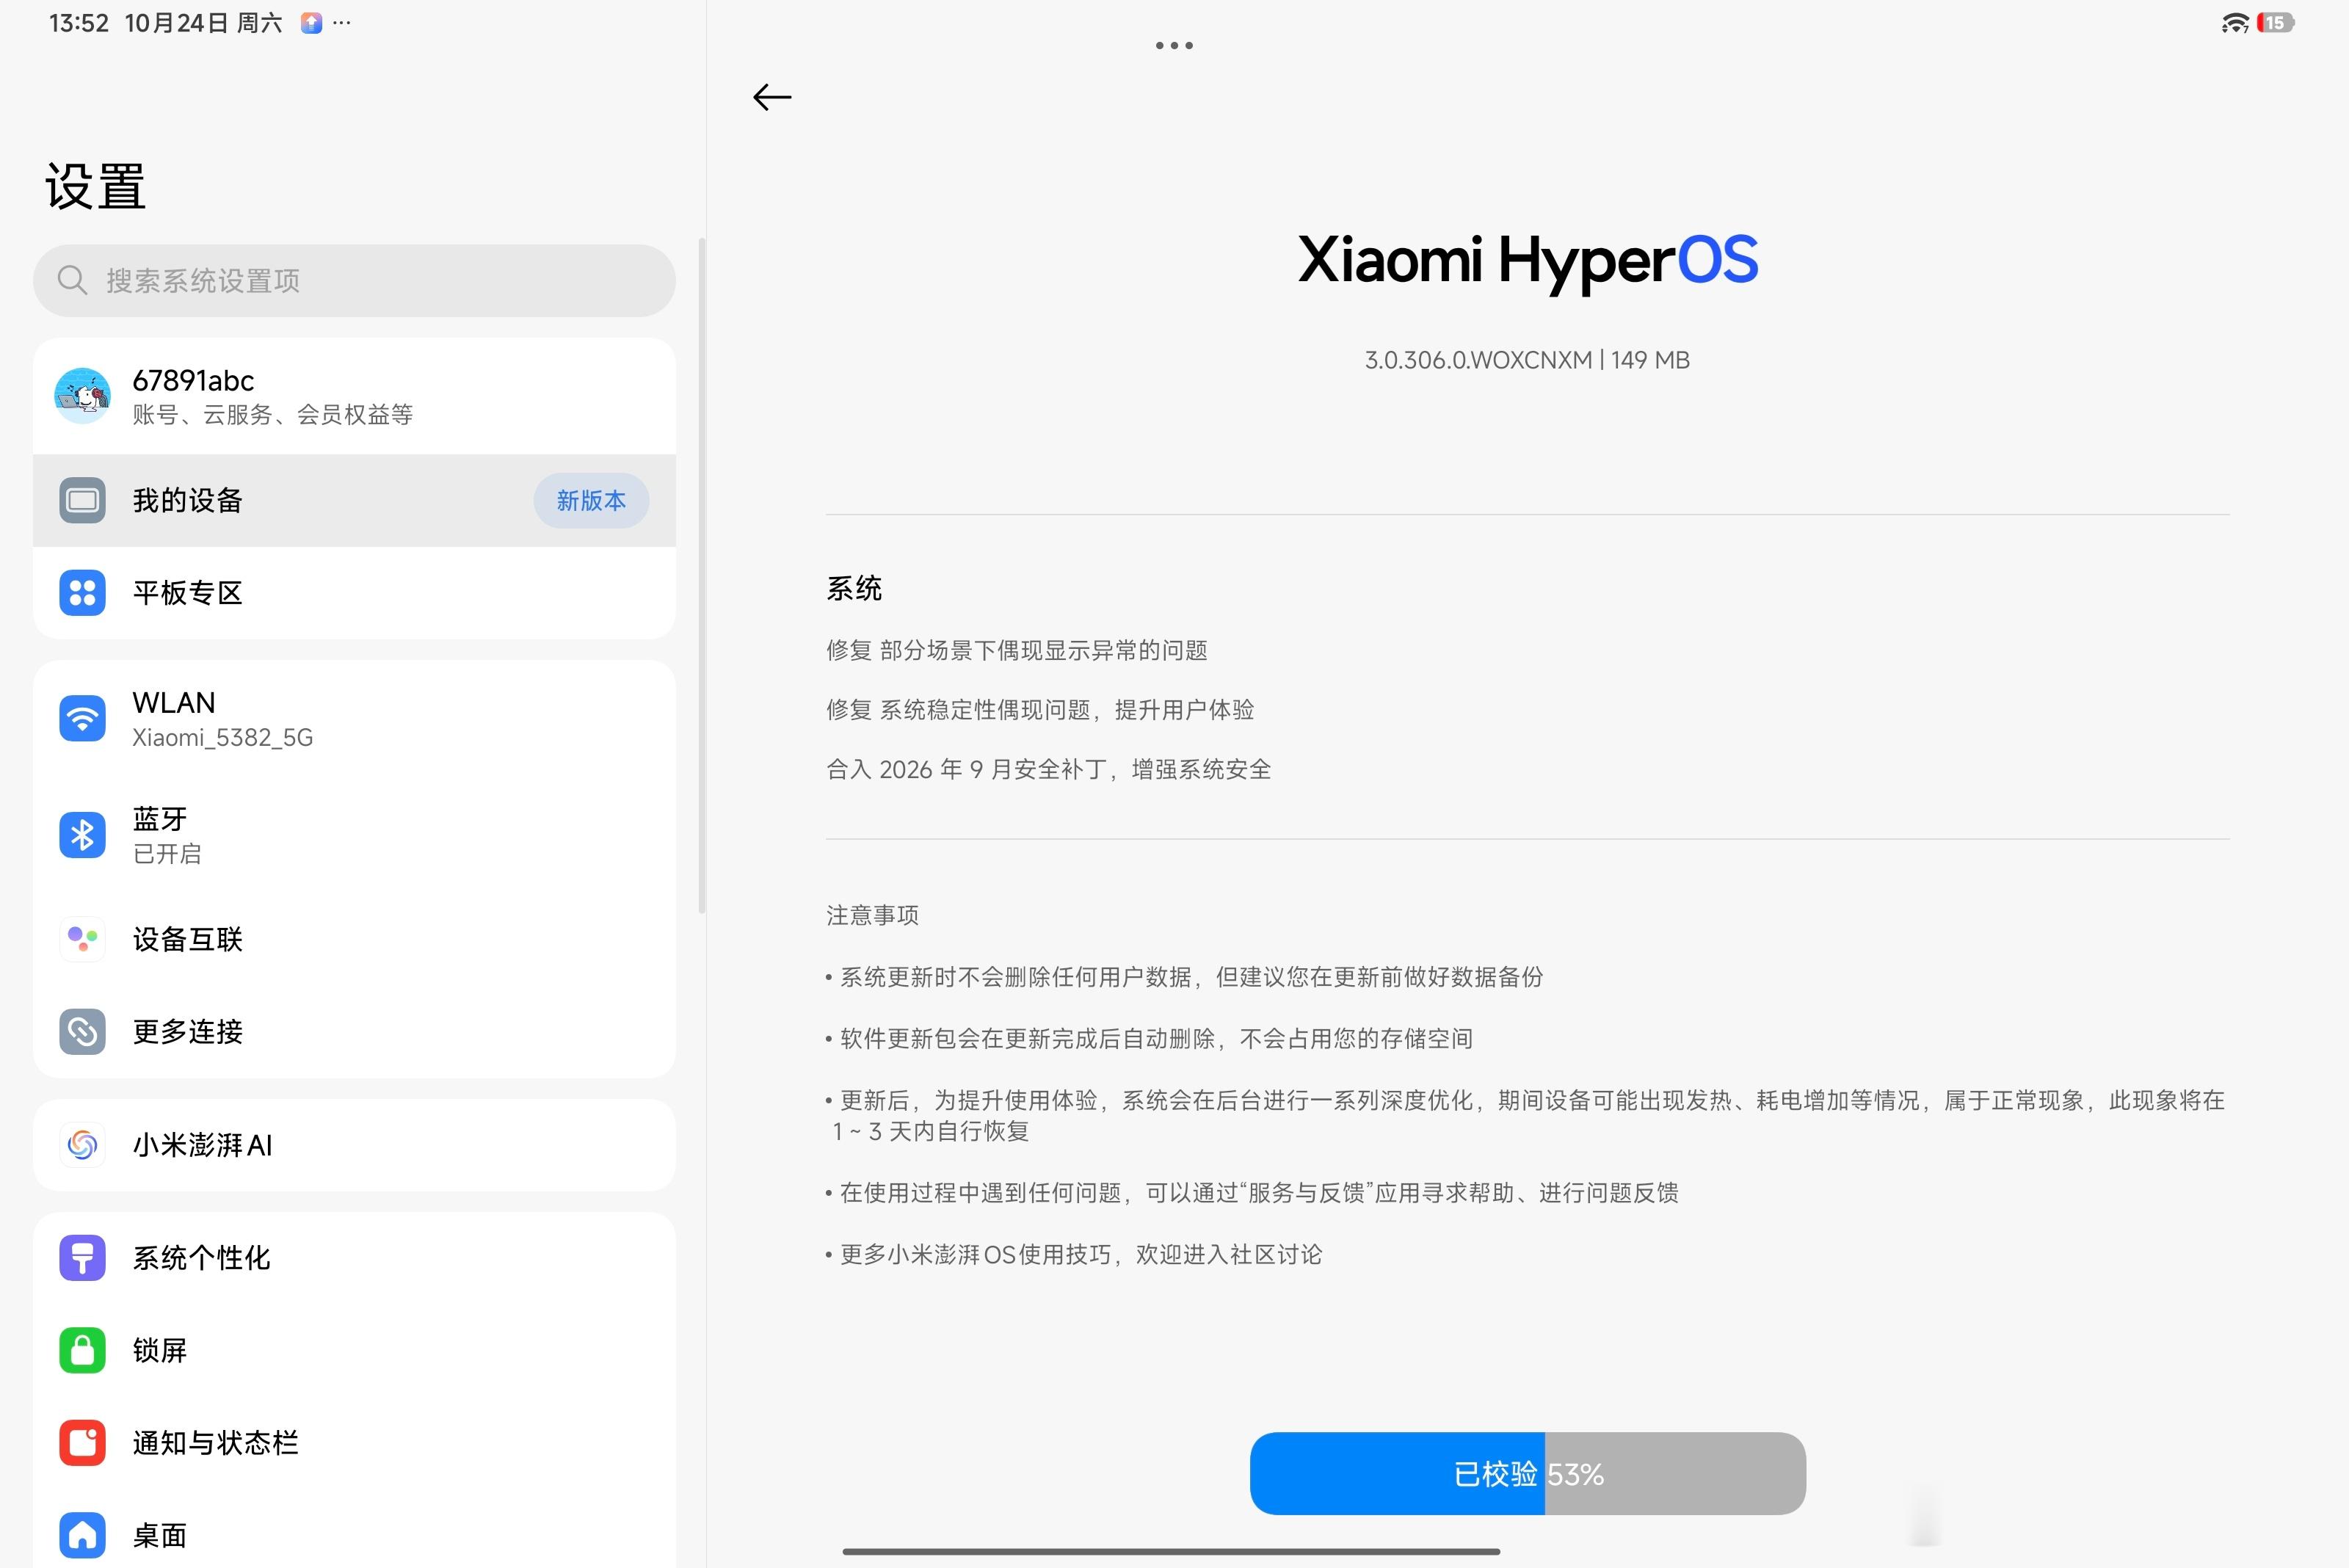
Task: Select 我的设备 settings entry
Action: (x=354, y=500)
